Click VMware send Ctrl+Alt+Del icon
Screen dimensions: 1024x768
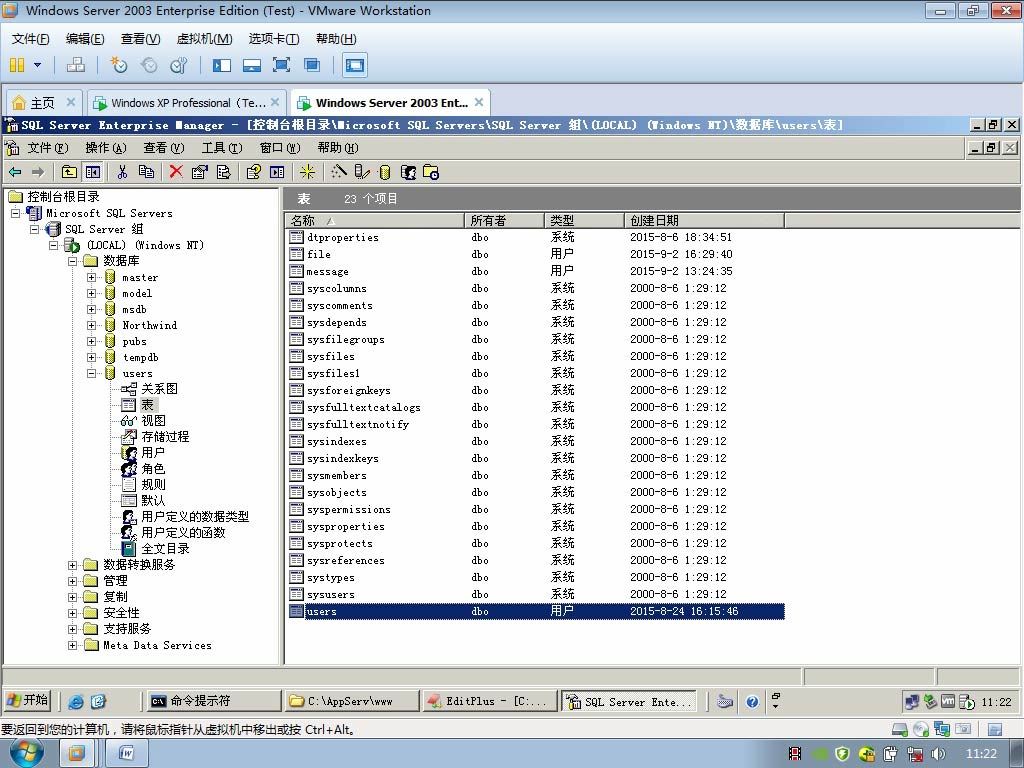coord(76,65)
